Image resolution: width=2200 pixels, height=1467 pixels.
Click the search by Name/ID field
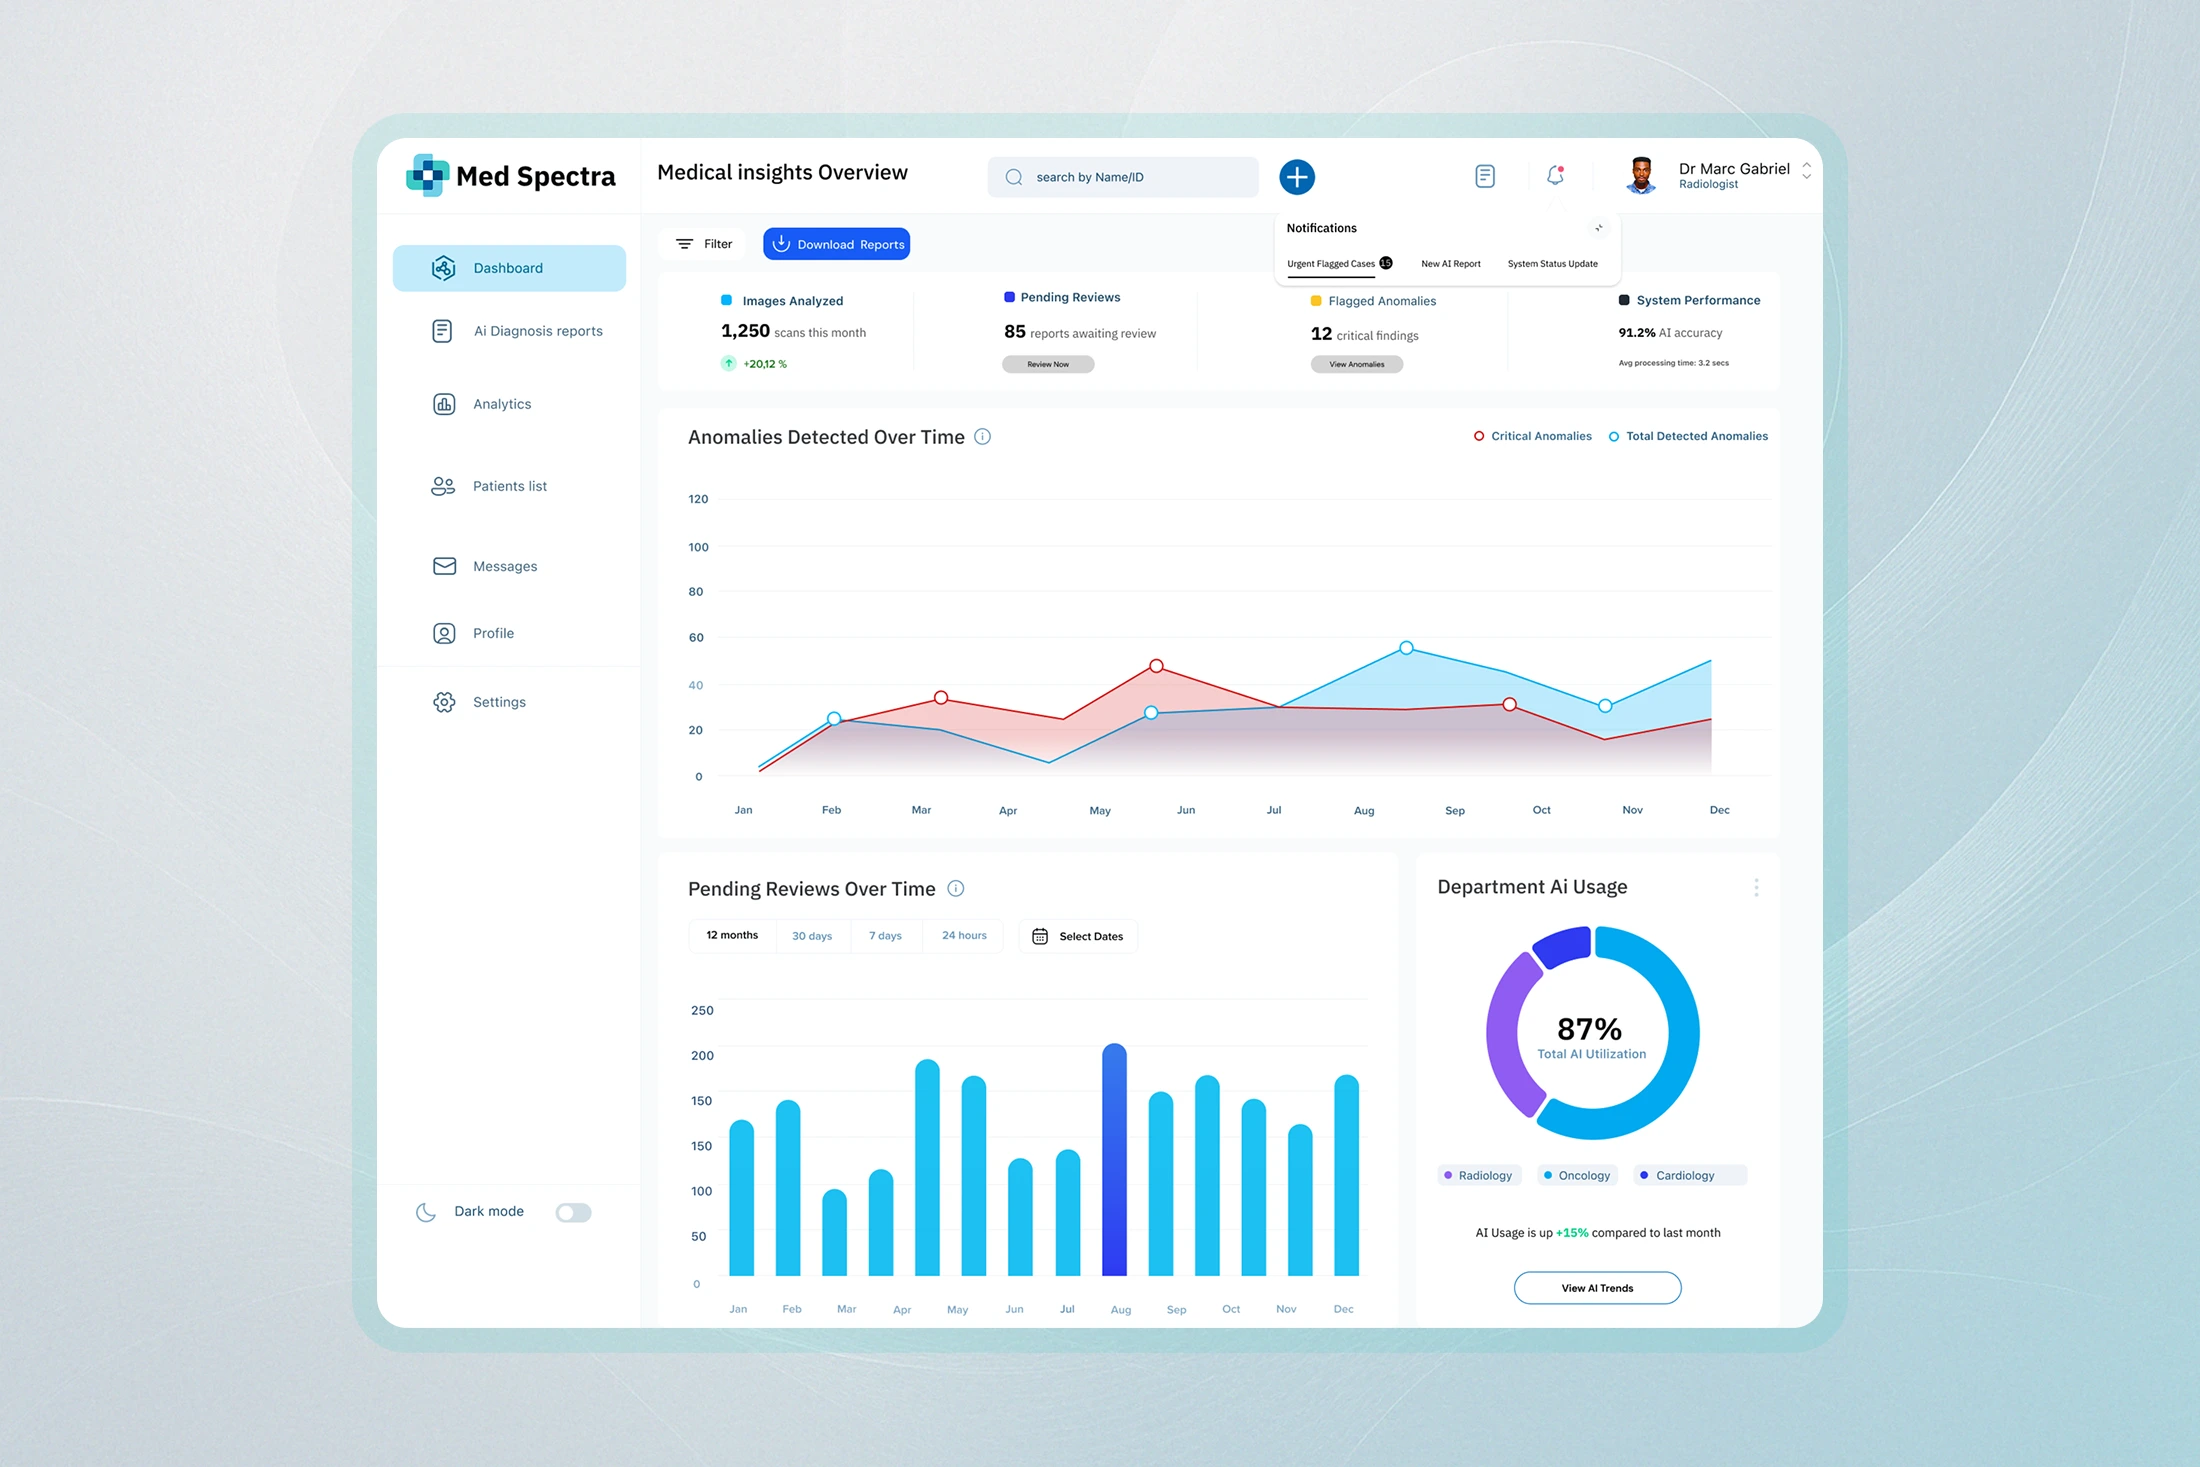pyautogui.click(x=1123, y=177)
